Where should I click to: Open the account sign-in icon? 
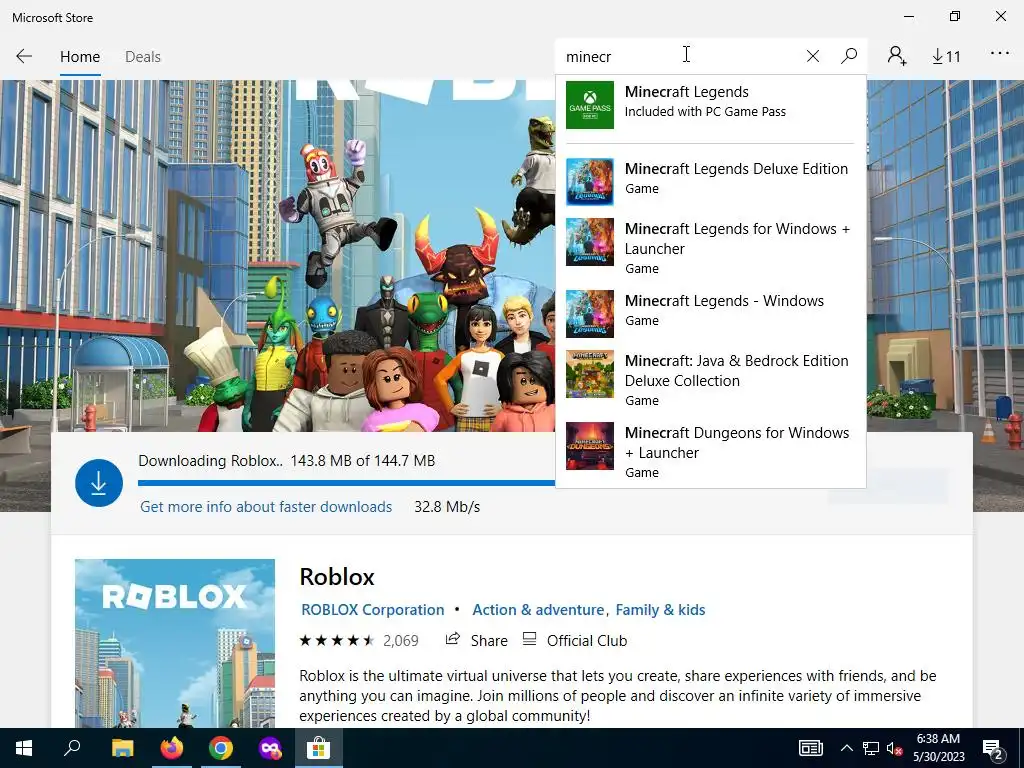click(x=897, y=56)
